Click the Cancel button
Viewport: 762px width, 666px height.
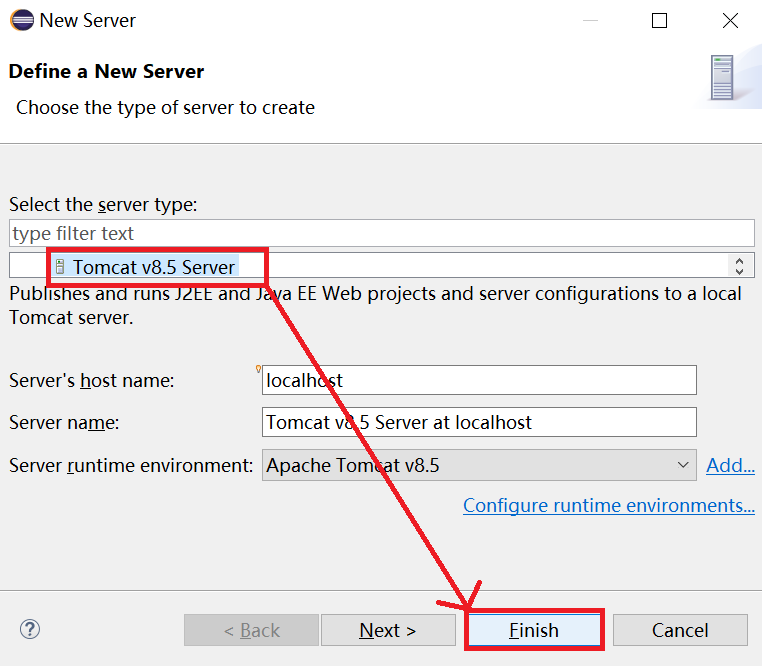tap(680, 630)
